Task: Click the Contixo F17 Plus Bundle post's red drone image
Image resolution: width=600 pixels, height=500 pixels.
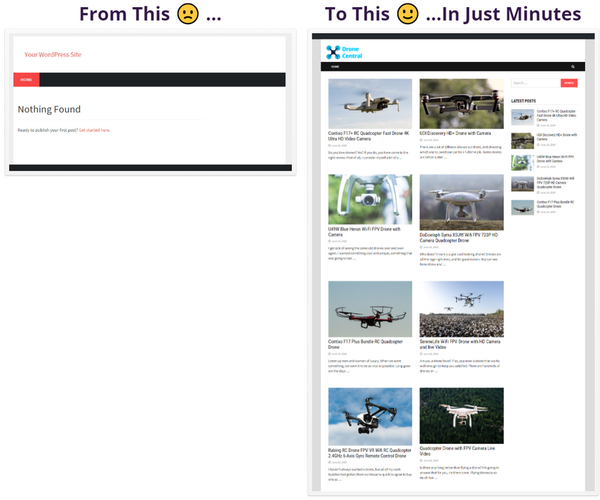Action: (x=370, y=309)
